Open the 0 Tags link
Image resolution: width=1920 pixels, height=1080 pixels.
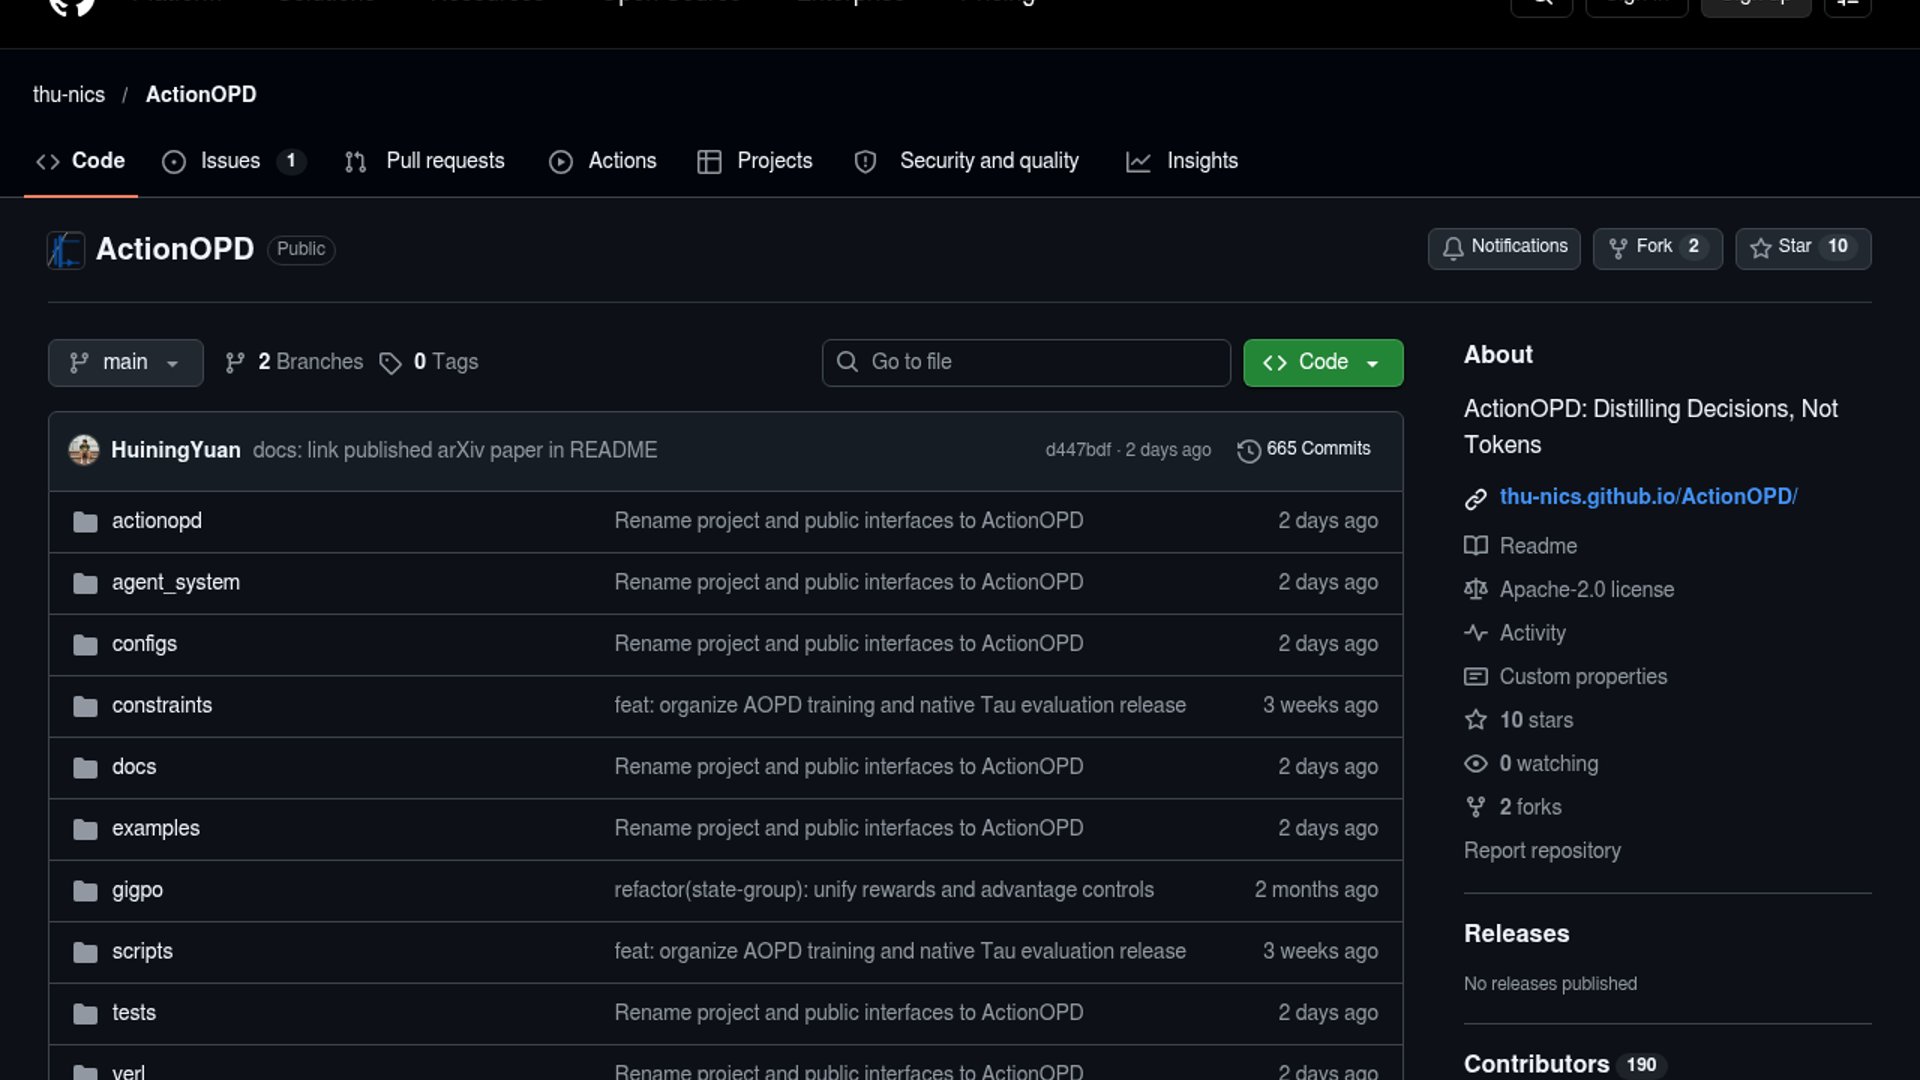tap(429, 362)
